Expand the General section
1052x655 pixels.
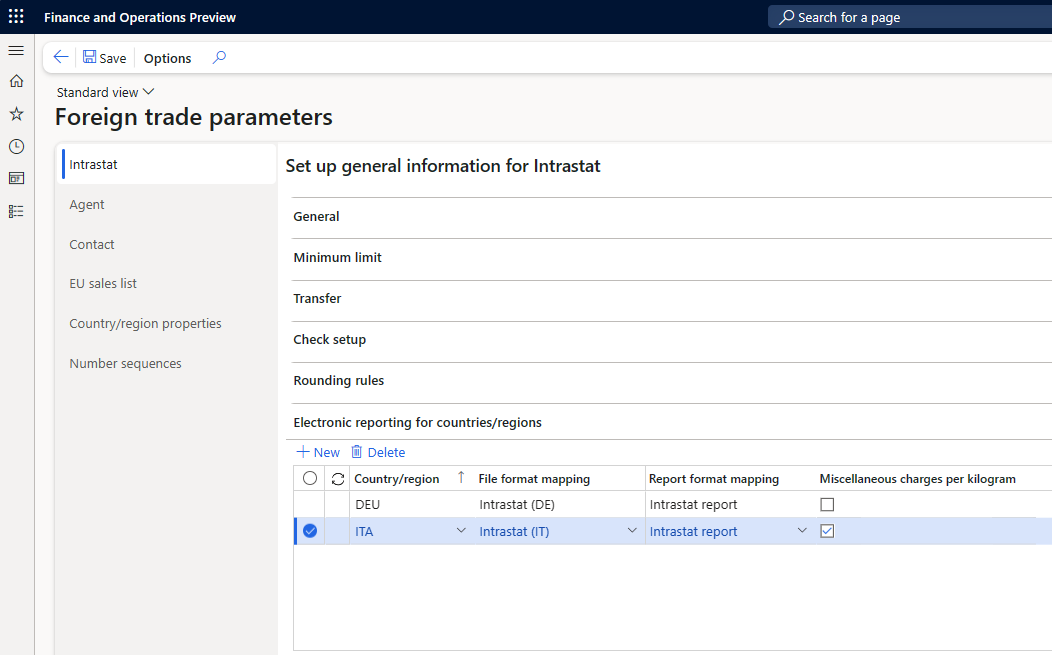point(672,217)
